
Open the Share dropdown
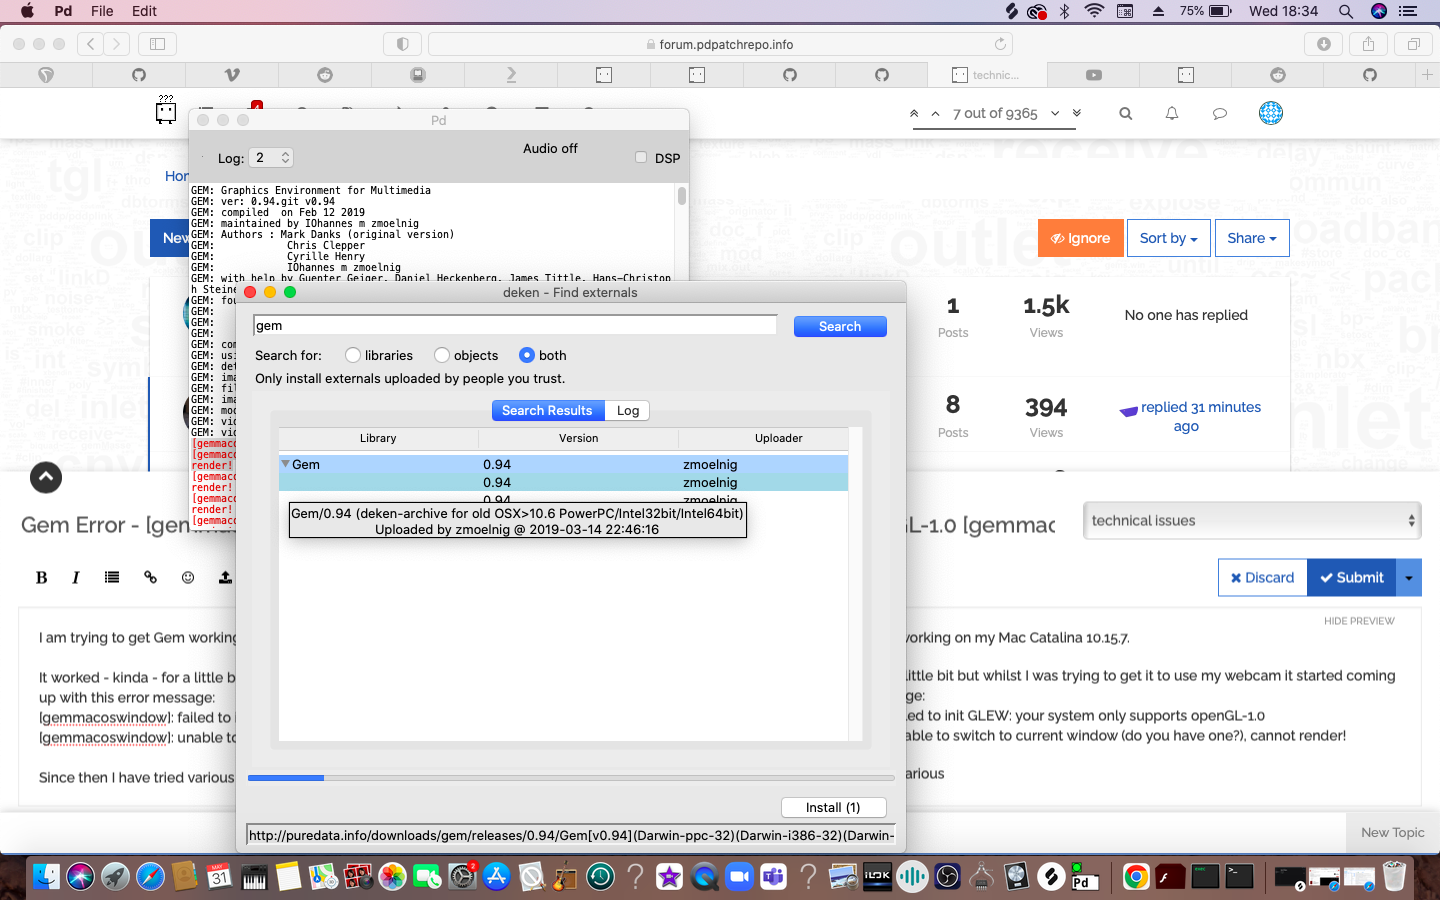[1252, 238]
